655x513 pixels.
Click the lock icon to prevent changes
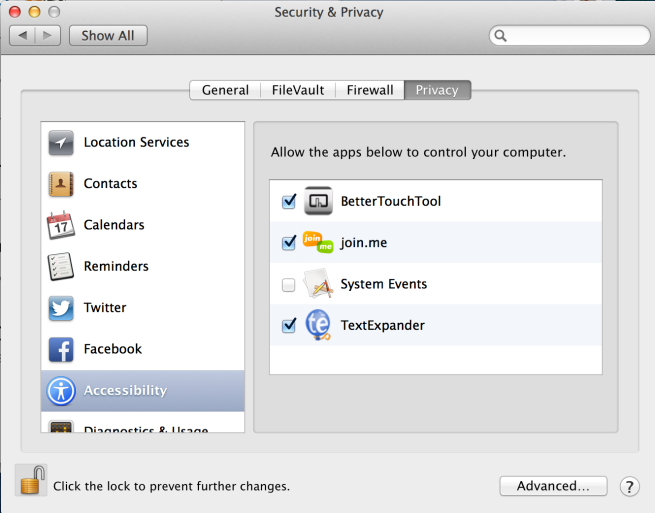[32, 481]
